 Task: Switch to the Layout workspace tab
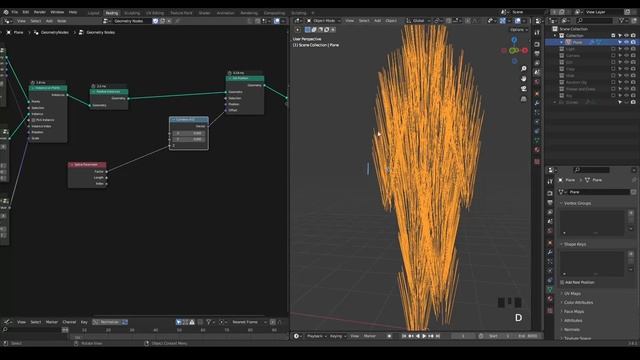(x=93, y=13)
